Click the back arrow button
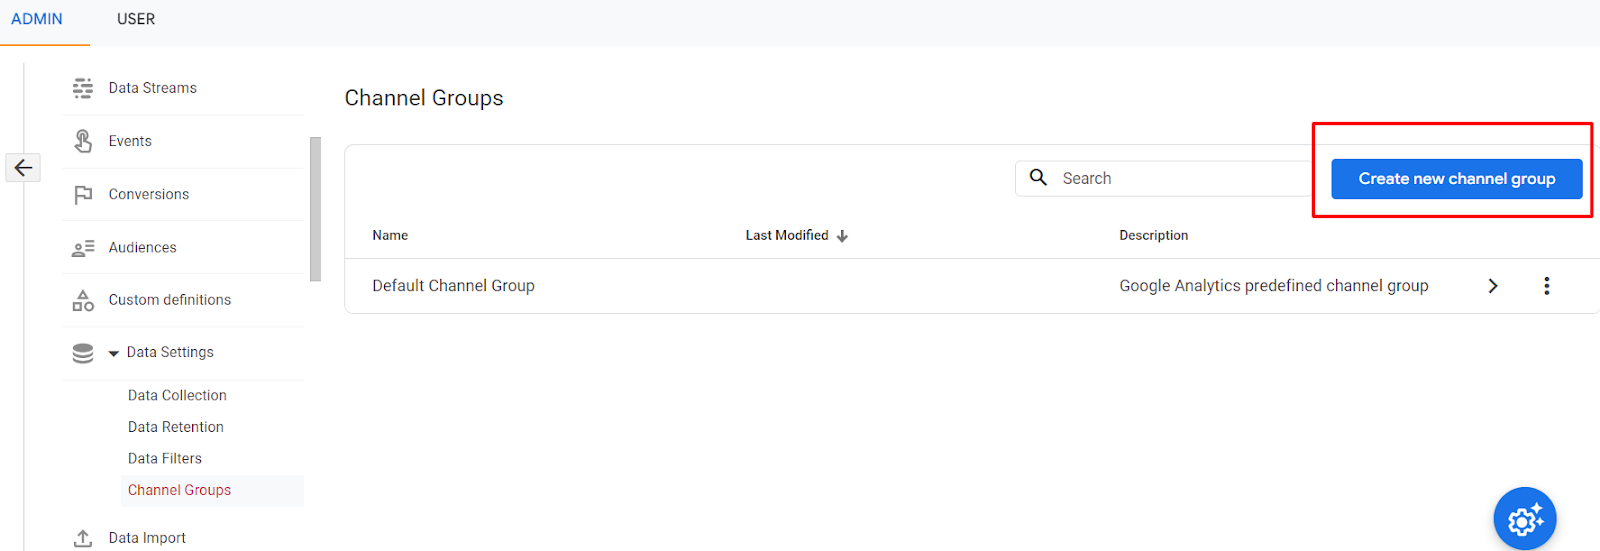 (23, 168)
